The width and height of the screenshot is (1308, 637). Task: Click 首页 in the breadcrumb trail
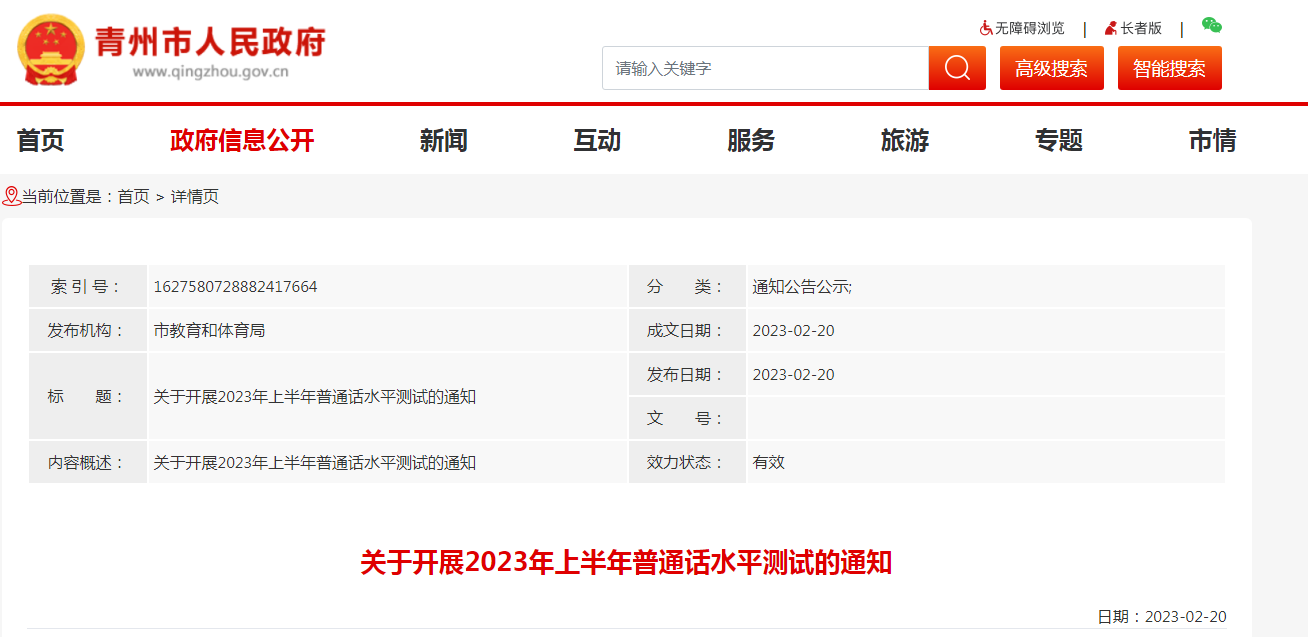133,197
